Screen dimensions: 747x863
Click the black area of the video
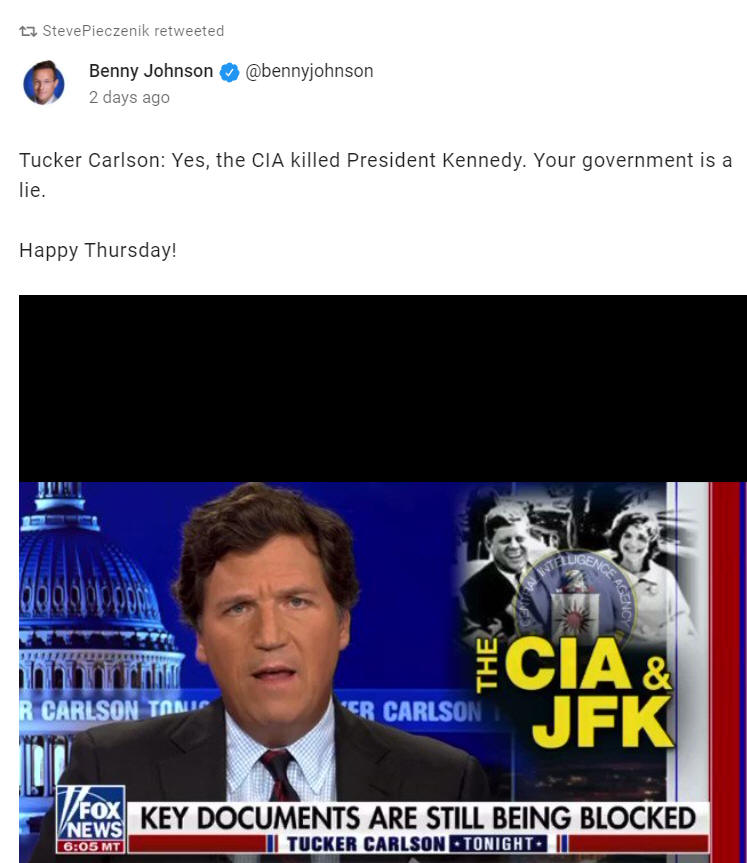[383, 389]
